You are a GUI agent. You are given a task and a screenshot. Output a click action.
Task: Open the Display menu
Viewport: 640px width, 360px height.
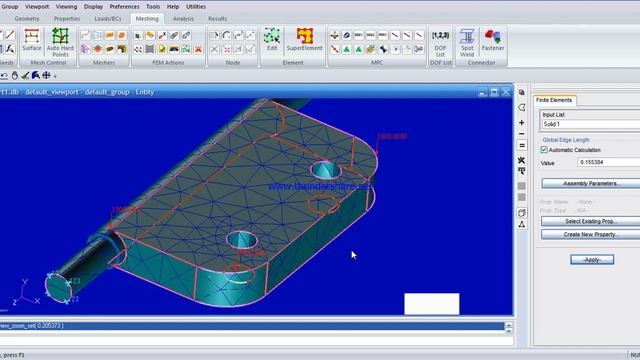click(93, 7)
